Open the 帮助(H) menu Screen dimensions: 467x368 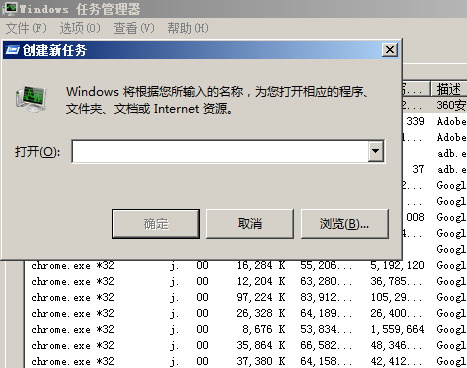[188, 28]
